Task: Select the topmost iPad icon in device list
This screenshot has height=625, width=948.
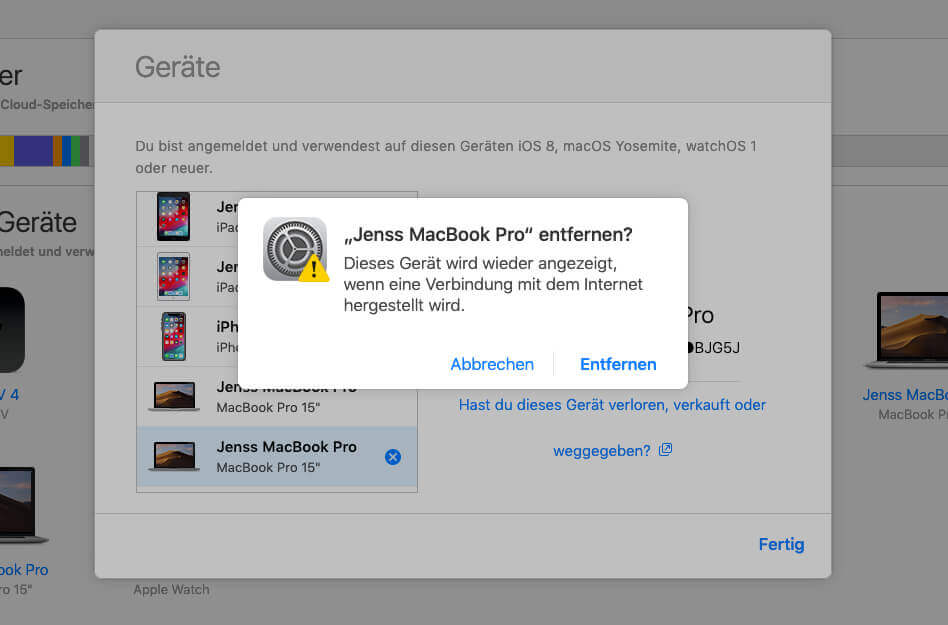Action: coord(173,217)
